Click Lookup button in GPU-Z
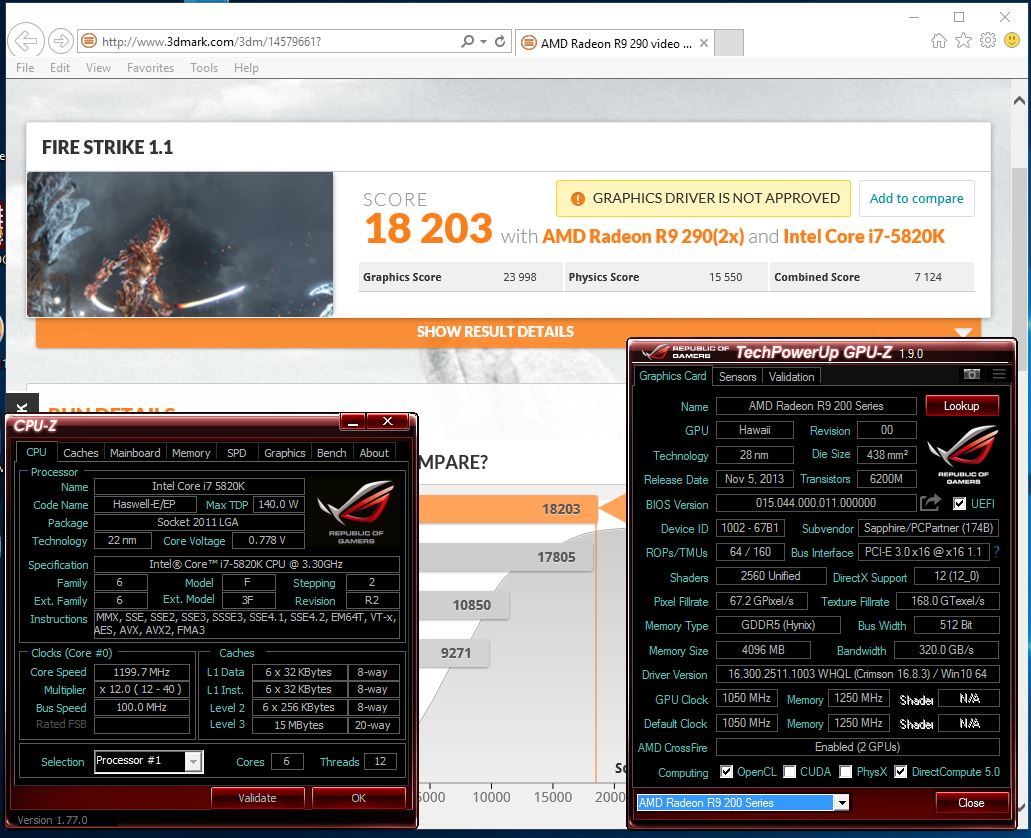The height and width of the screenshot is (838, 1031). (961, 405)
